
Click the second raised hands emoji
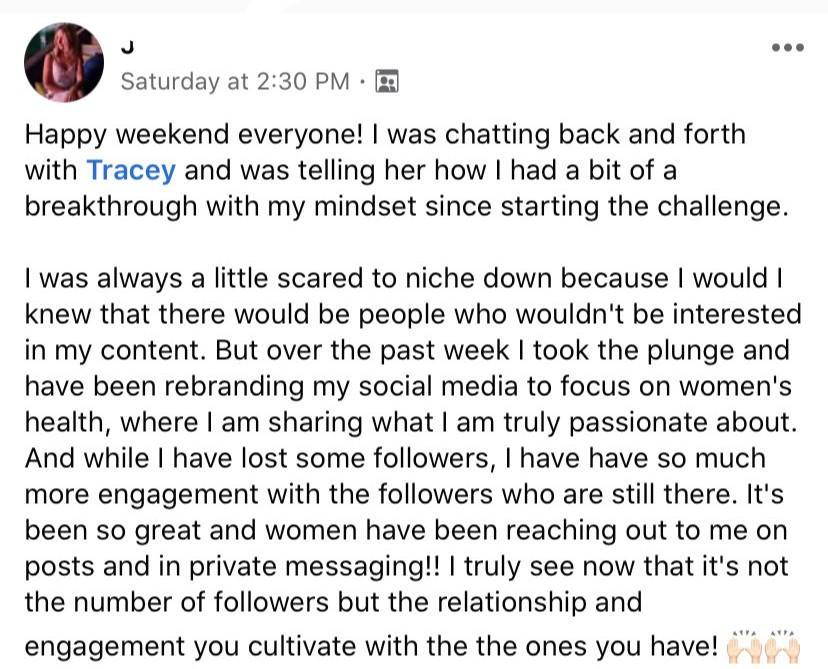pos(784,648)
